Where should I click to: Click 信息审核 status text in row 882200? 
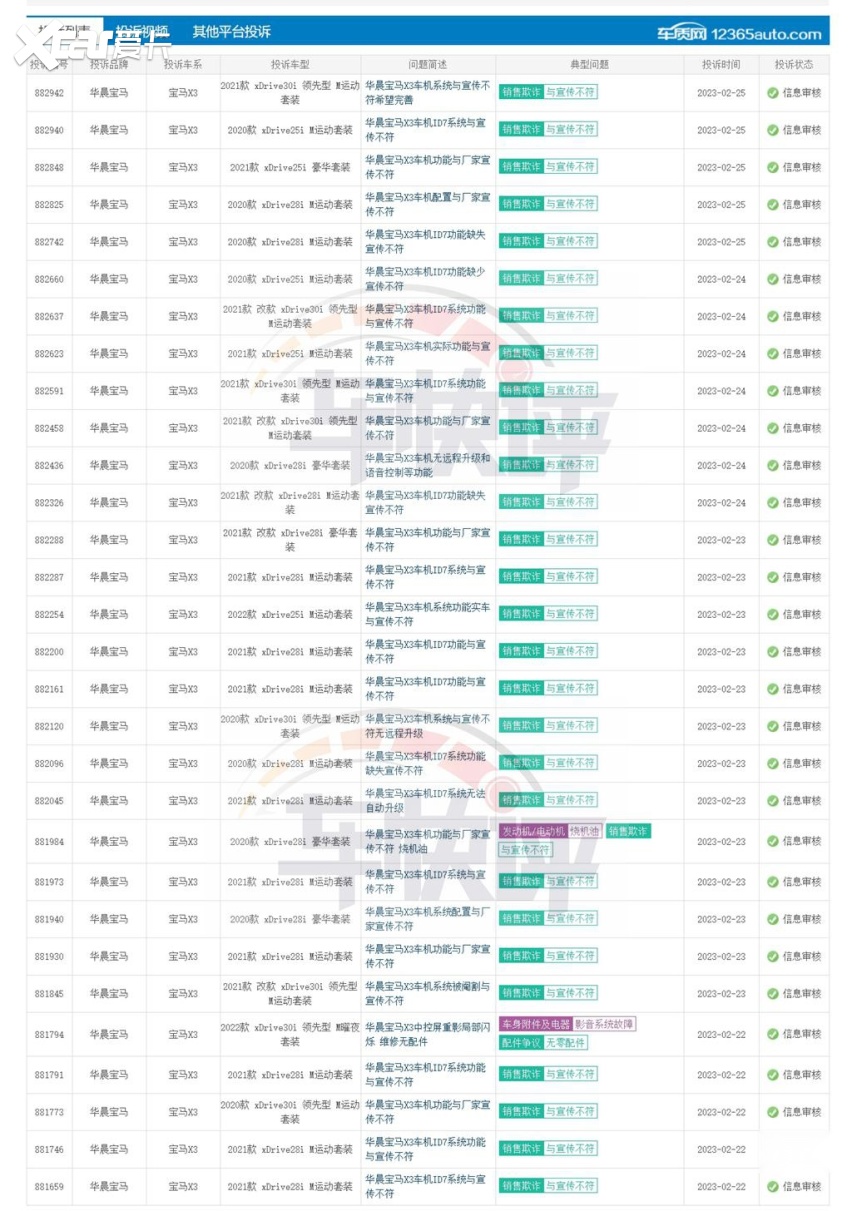point(802,652)
